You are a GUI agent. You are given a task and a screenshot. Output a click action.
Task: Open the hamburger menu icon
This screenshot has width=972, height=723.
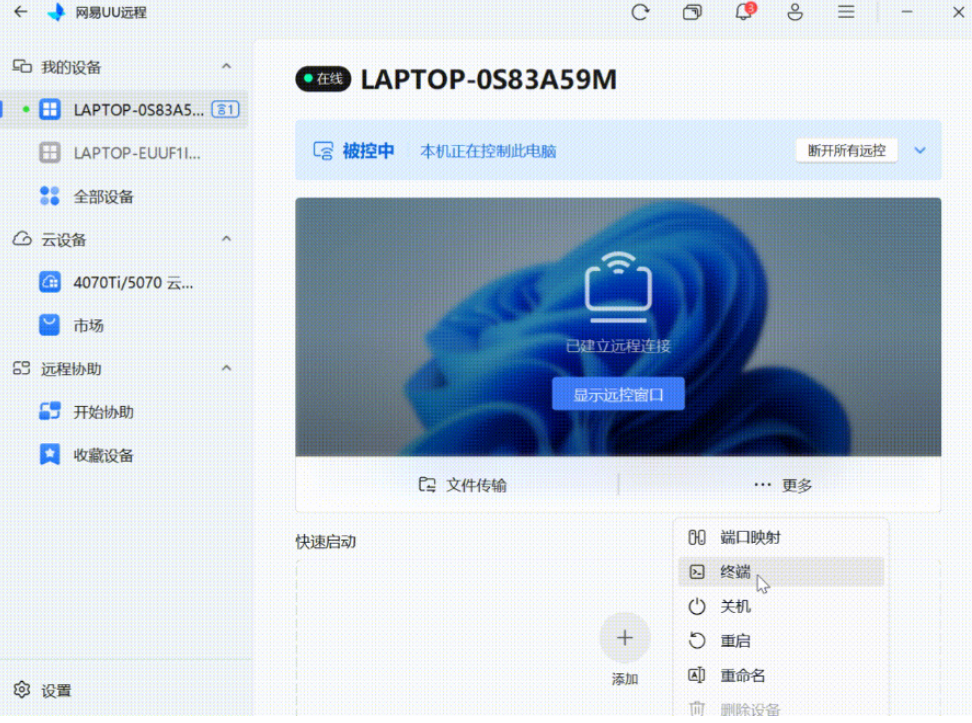click(x=846, y=12)
